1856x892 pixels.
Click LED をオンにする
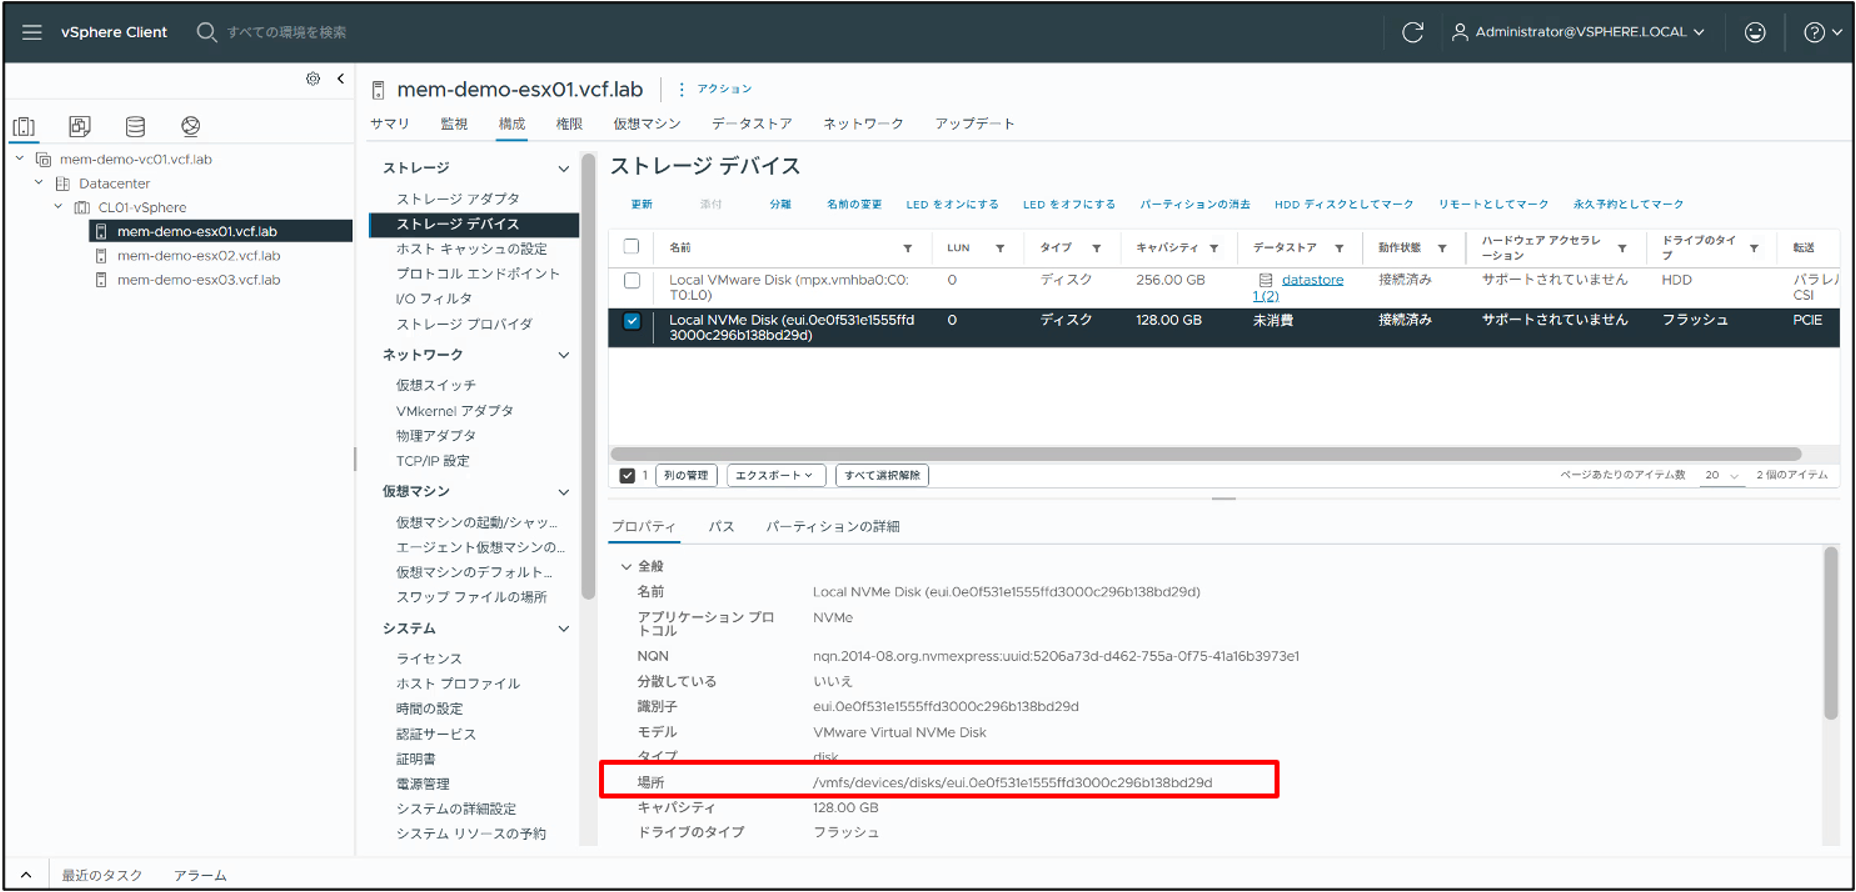952,204
